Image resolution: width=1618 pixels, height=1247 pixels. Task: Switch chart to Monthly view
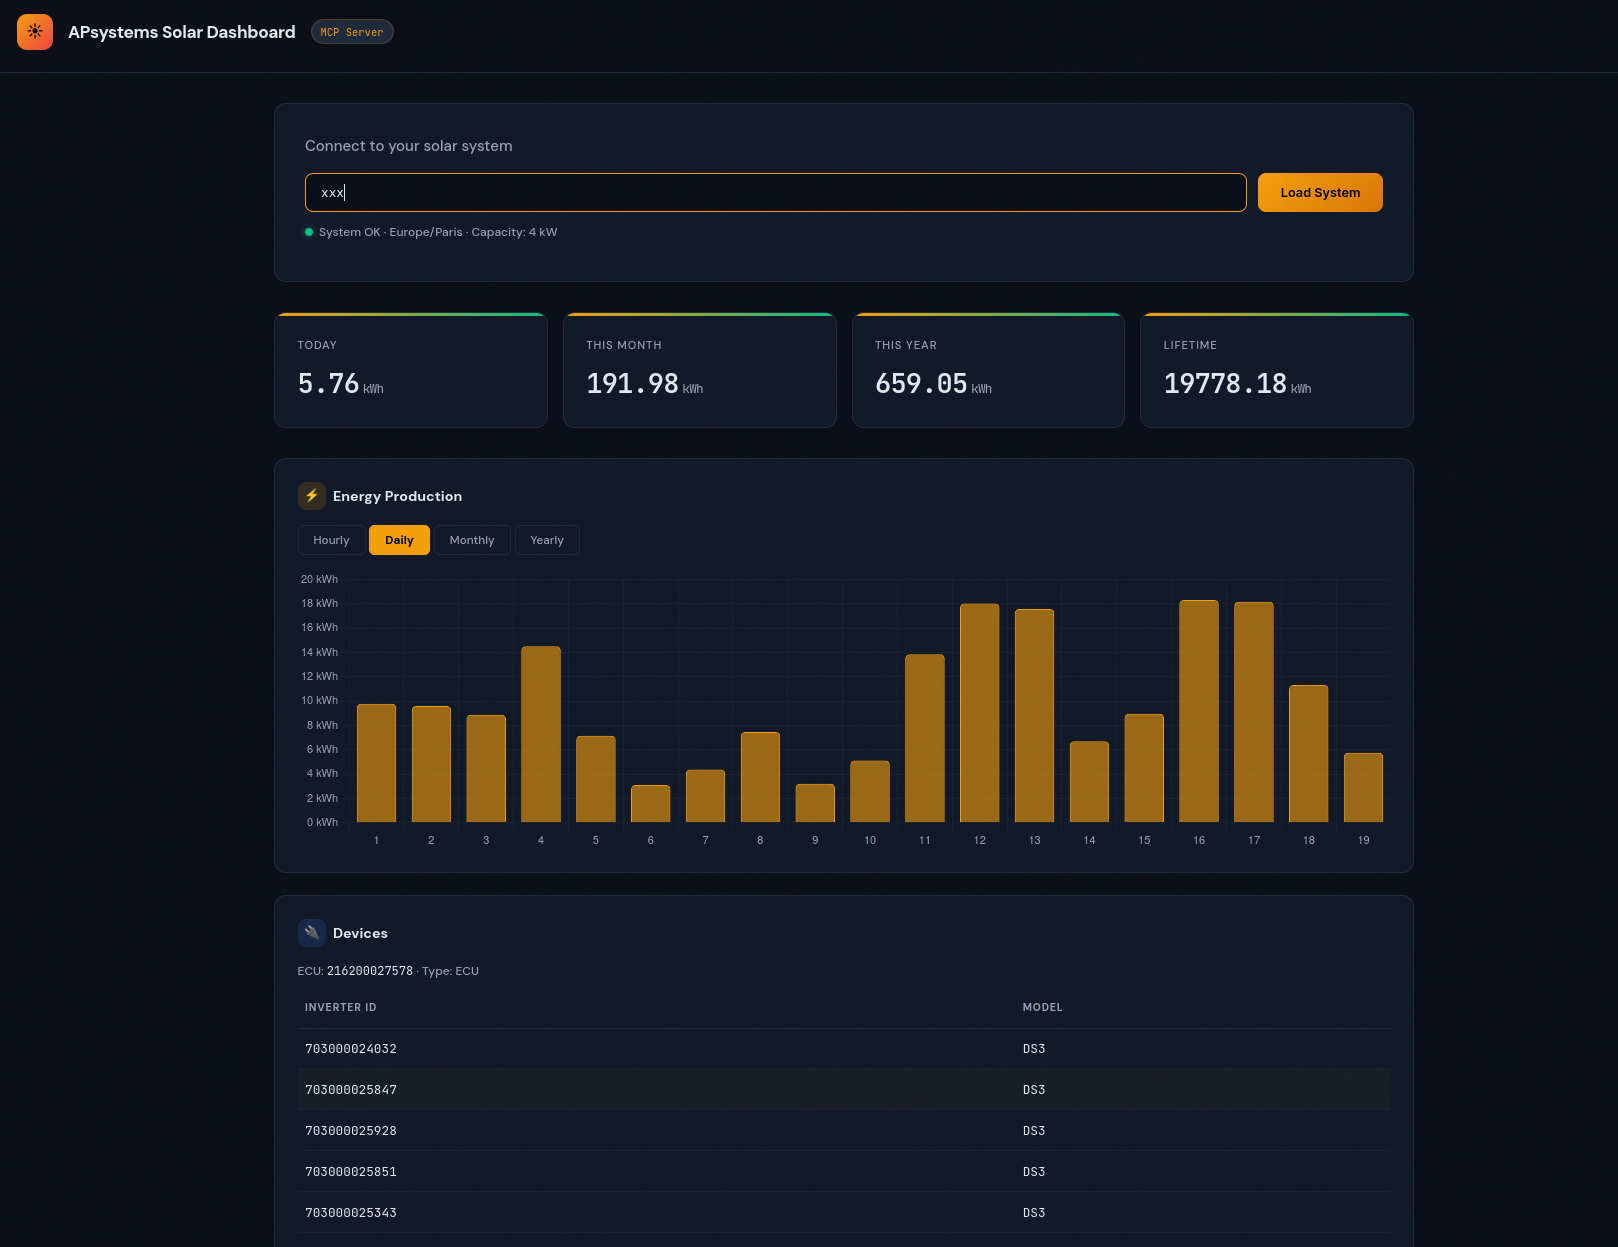472,540
